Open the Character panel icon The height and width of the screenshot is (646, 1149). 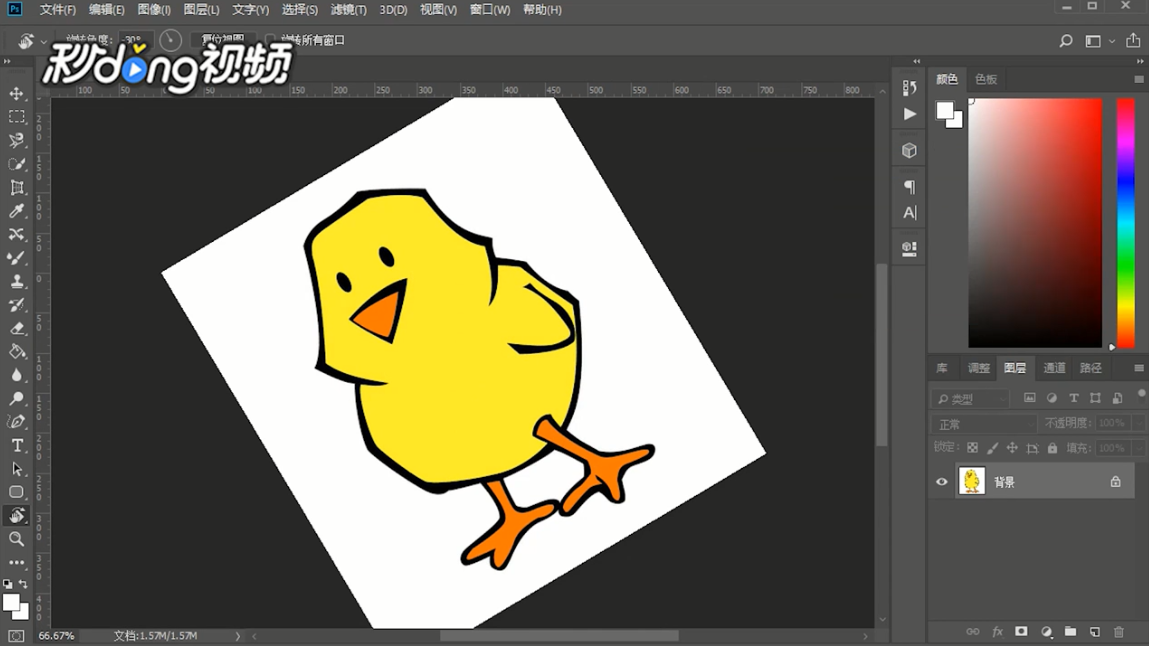pyautogui.click(x=909, y=213)
